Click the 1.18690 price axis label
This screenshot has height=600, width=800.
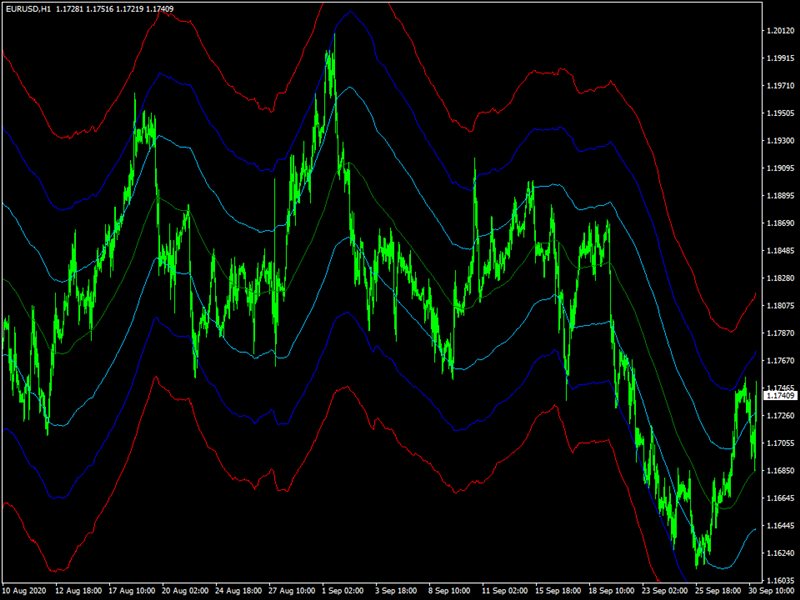point(781,223)
